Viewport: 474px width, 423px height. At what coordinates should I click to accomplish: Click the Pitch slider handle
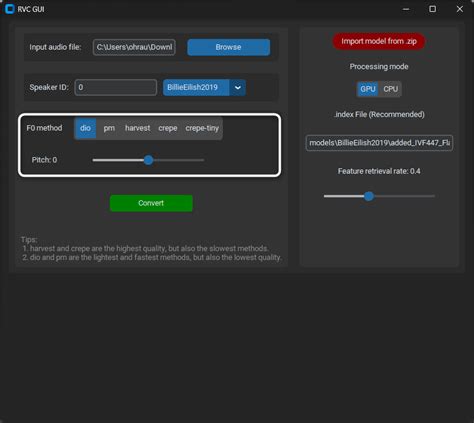149,160
